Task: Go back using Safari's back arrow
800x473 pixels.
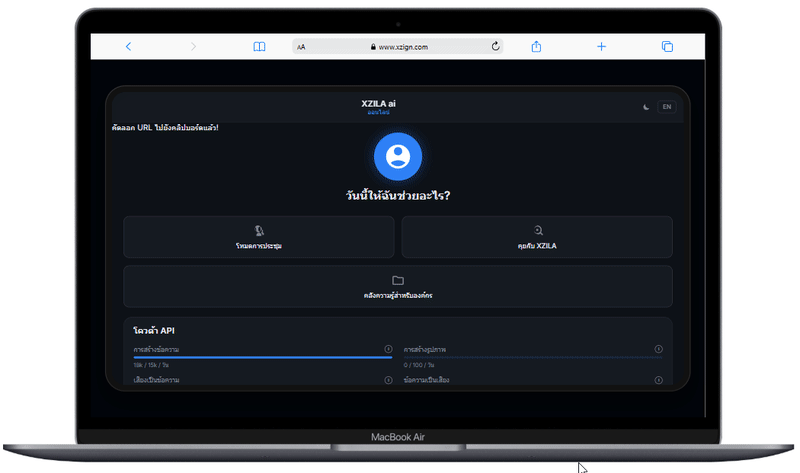Action: pos(128,46)
